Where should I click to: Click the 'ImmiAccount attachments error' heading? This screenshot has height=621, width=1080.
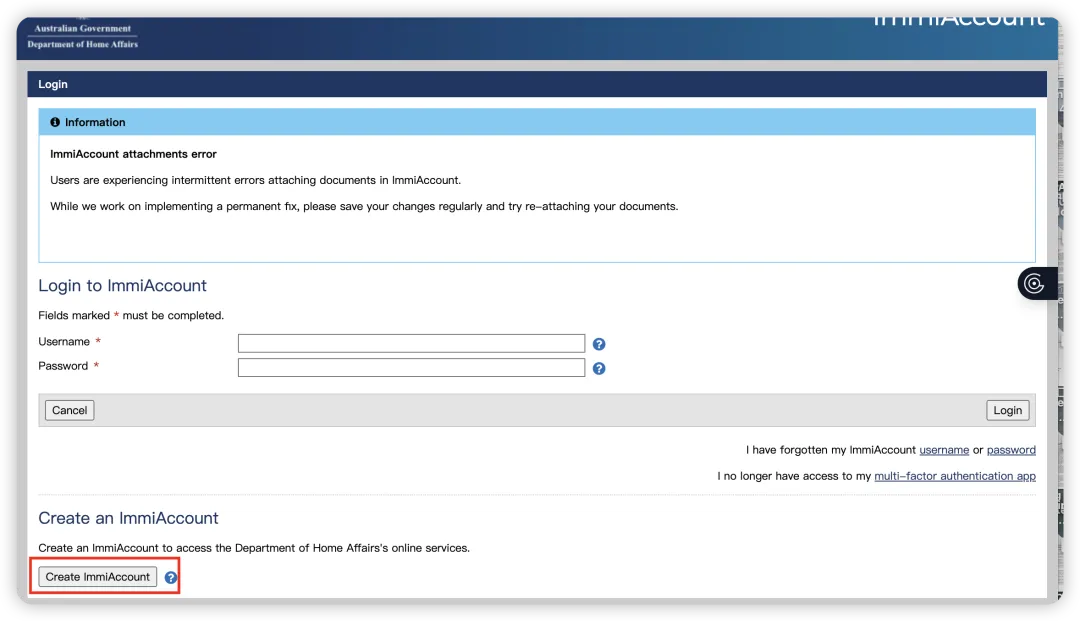point(133,154)
